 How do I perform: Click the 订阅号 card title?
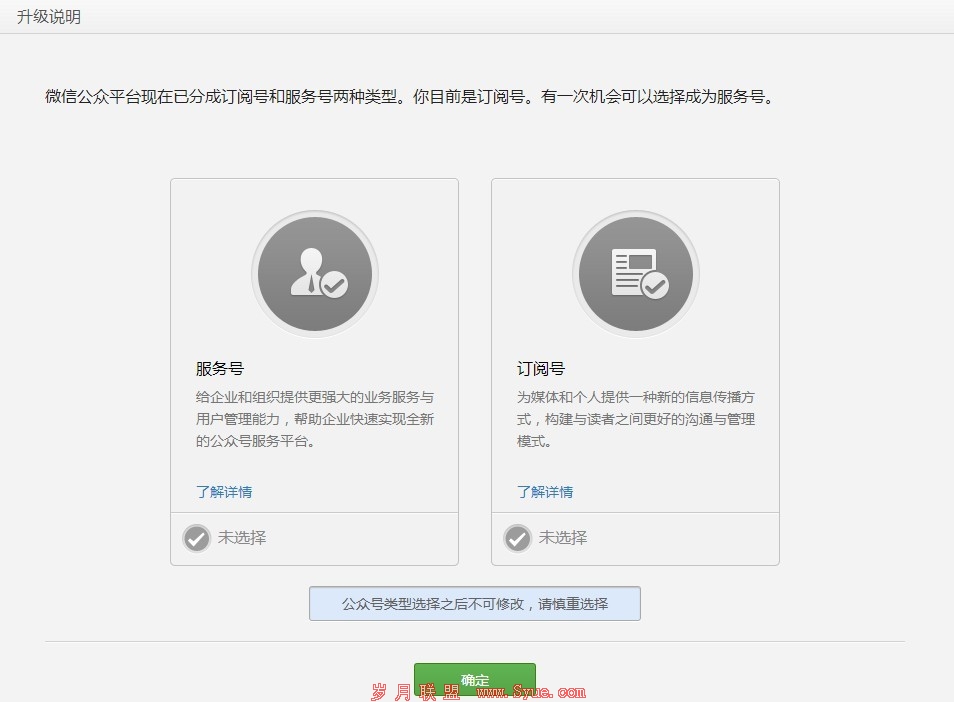(541, 369)
